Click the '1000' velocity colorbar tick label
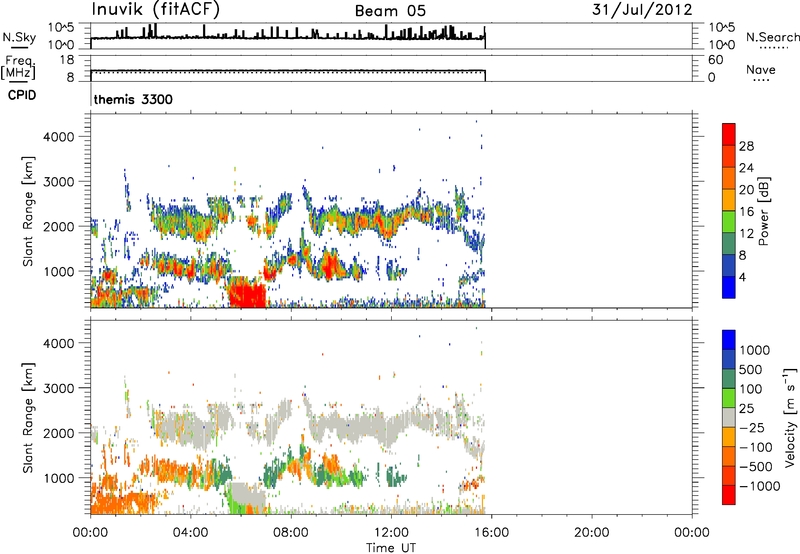This screenshot has width=800, height=554. click(755, 350)
